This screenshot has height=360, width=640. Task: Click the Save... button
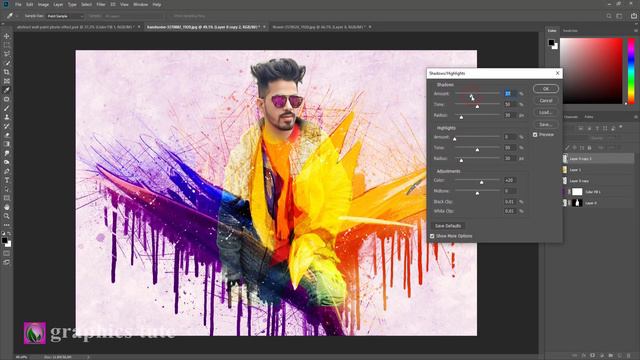point(546,124)
